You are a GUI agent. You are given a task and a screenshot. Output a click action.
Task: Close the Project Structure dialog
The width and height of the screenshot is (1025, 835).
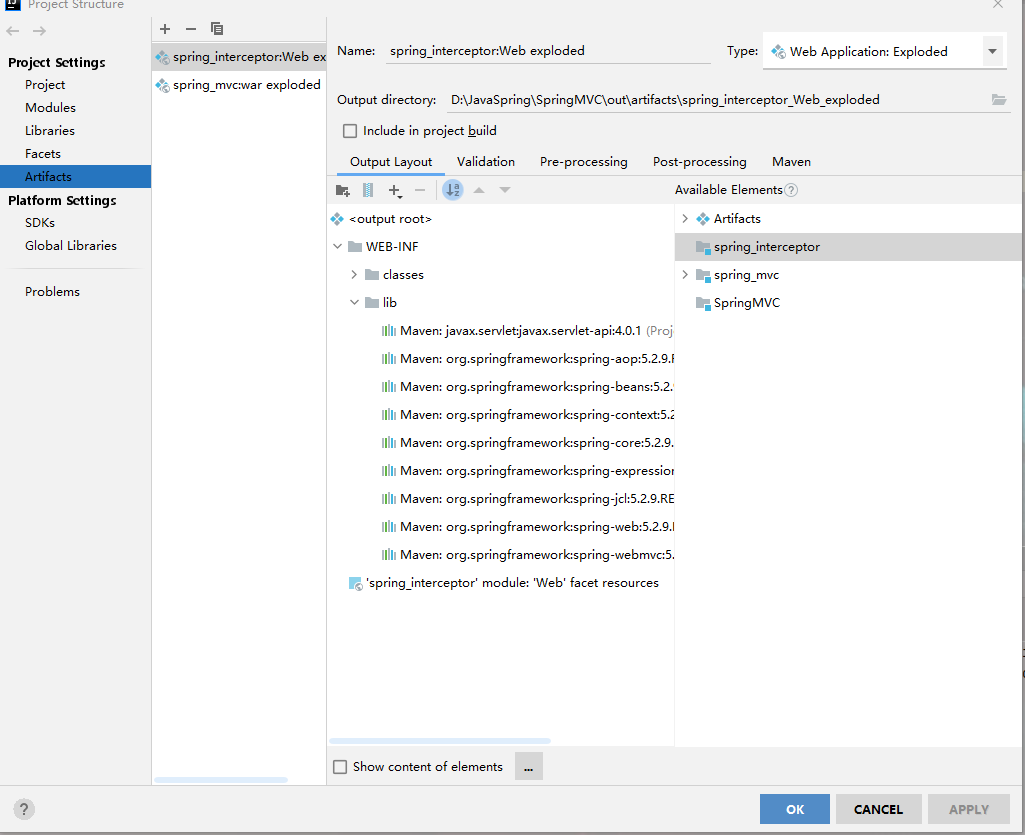(998, 5)
